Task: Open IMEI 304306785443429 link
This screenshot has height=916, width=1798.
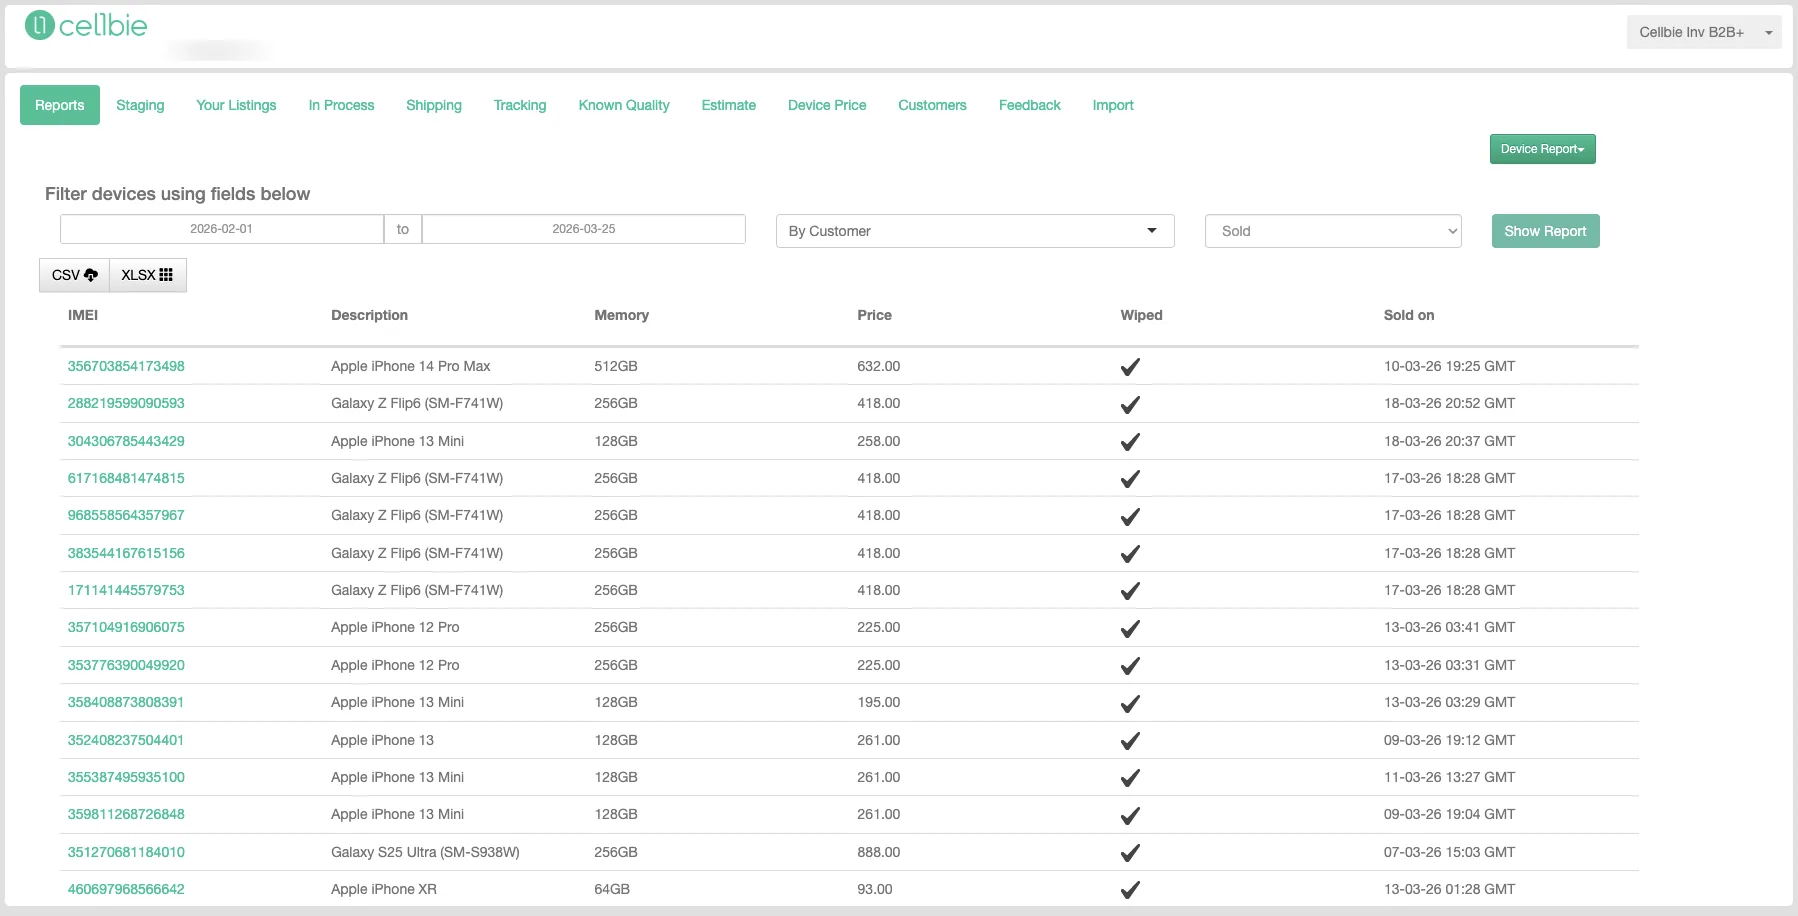Action: point(126,441)
